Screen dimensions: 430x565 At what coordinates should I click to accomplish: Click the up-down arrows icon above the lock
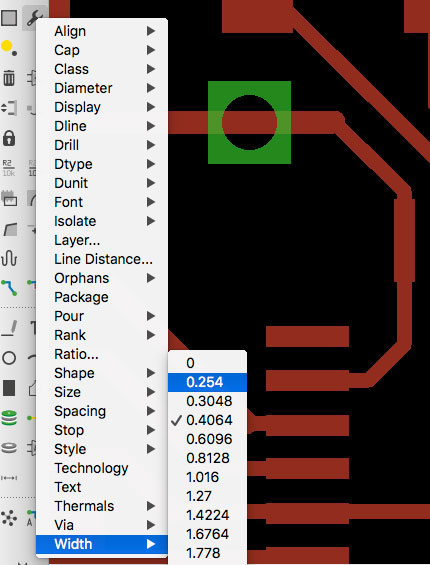point(9,108)
